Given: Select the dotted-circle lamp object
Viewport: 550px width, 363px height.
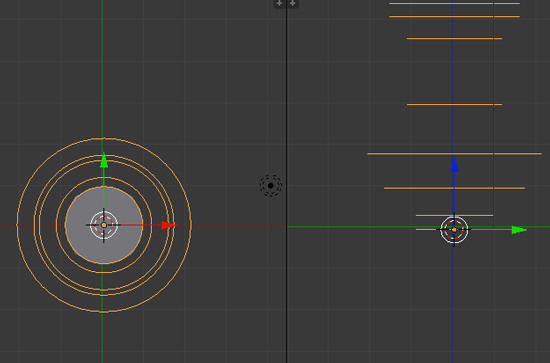Looking at the screenshot, I should pyautogui.click(x=270, y=186).
